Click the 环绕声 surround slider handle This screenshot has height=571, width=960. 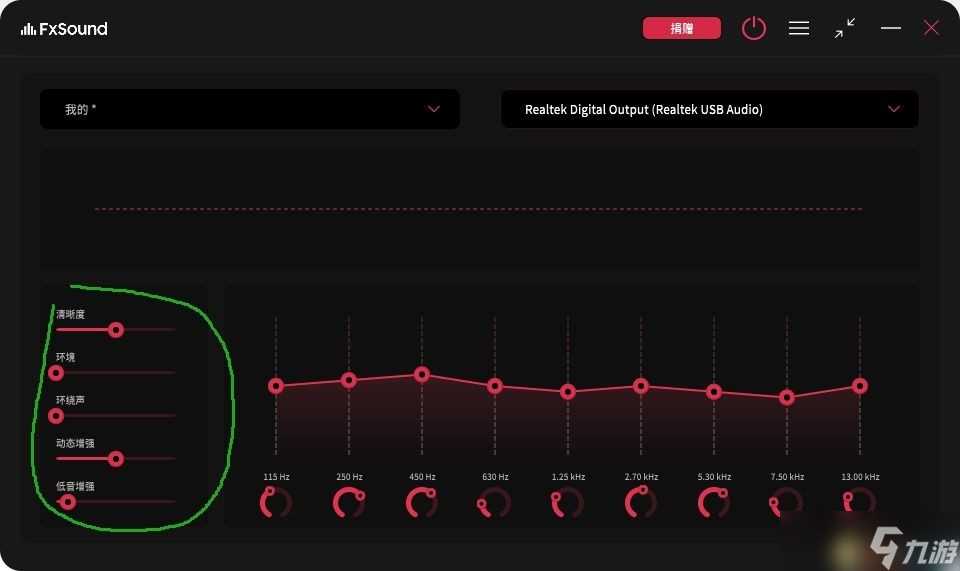coord(56,416)
